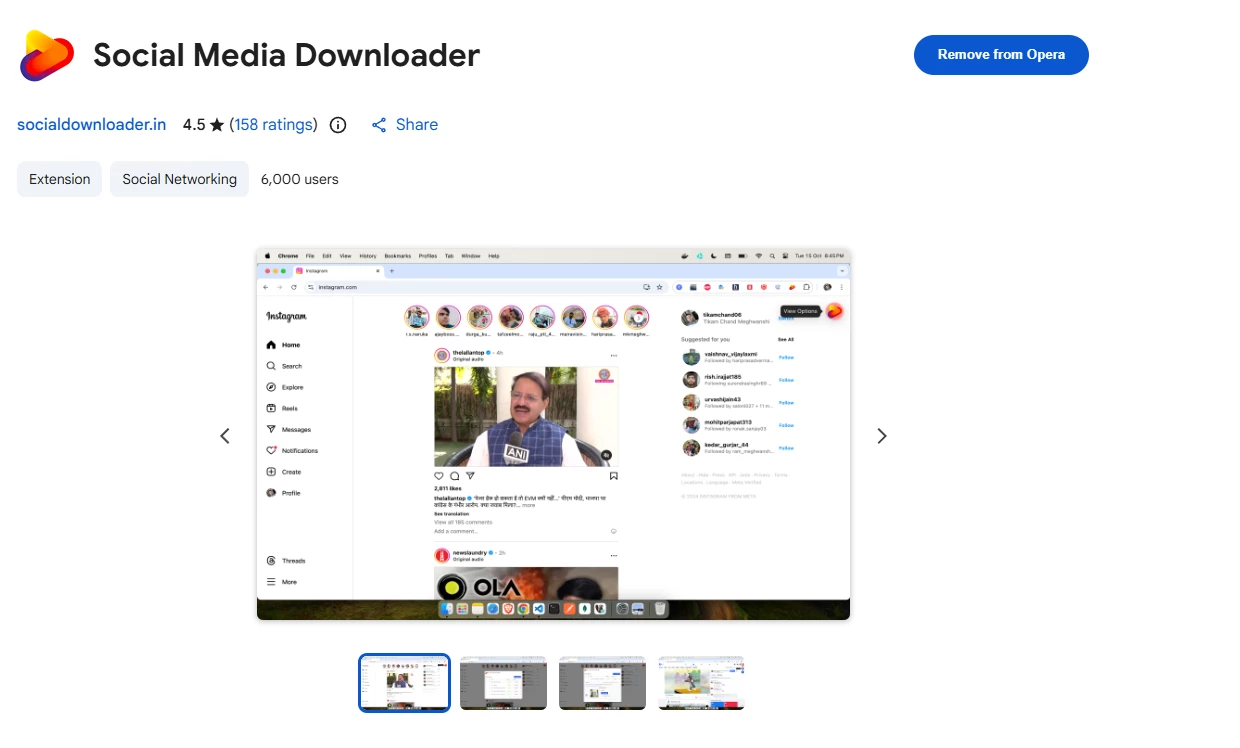Select the Extension category chip

coord(60,179)
